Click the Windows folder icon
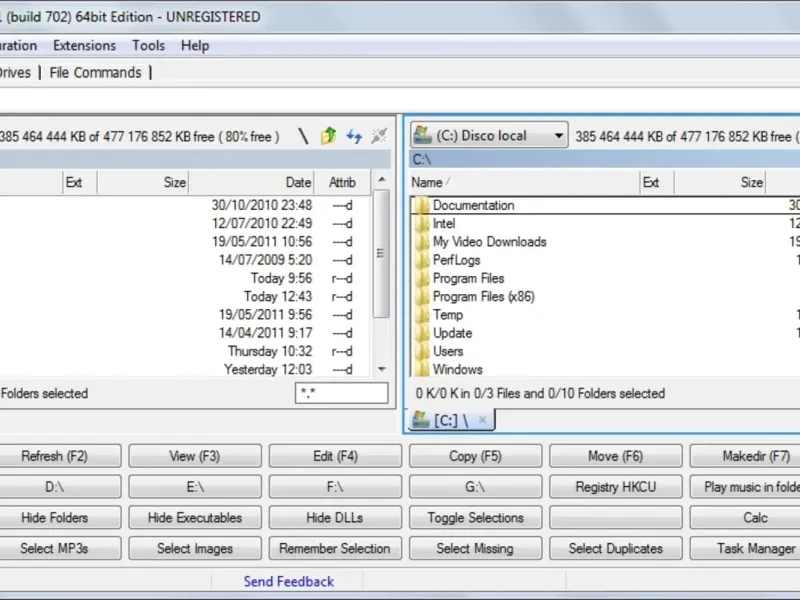 pyautogui.click(x=421, y=369)
